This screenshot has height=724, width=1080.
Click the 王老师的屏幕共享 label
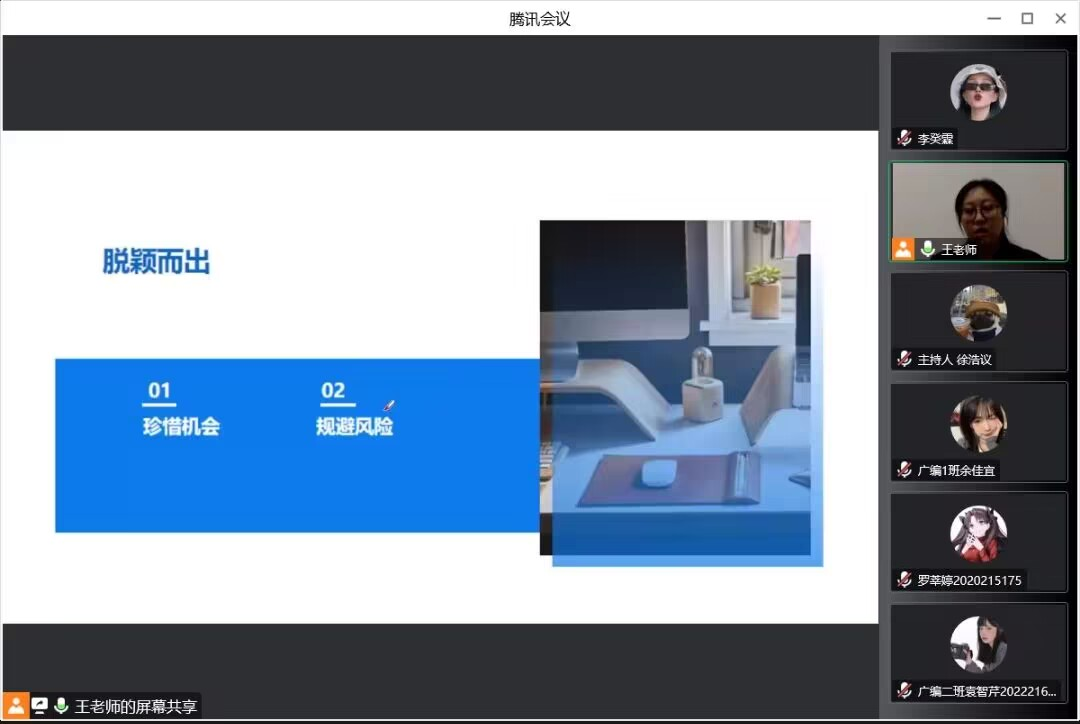(136, 706)
